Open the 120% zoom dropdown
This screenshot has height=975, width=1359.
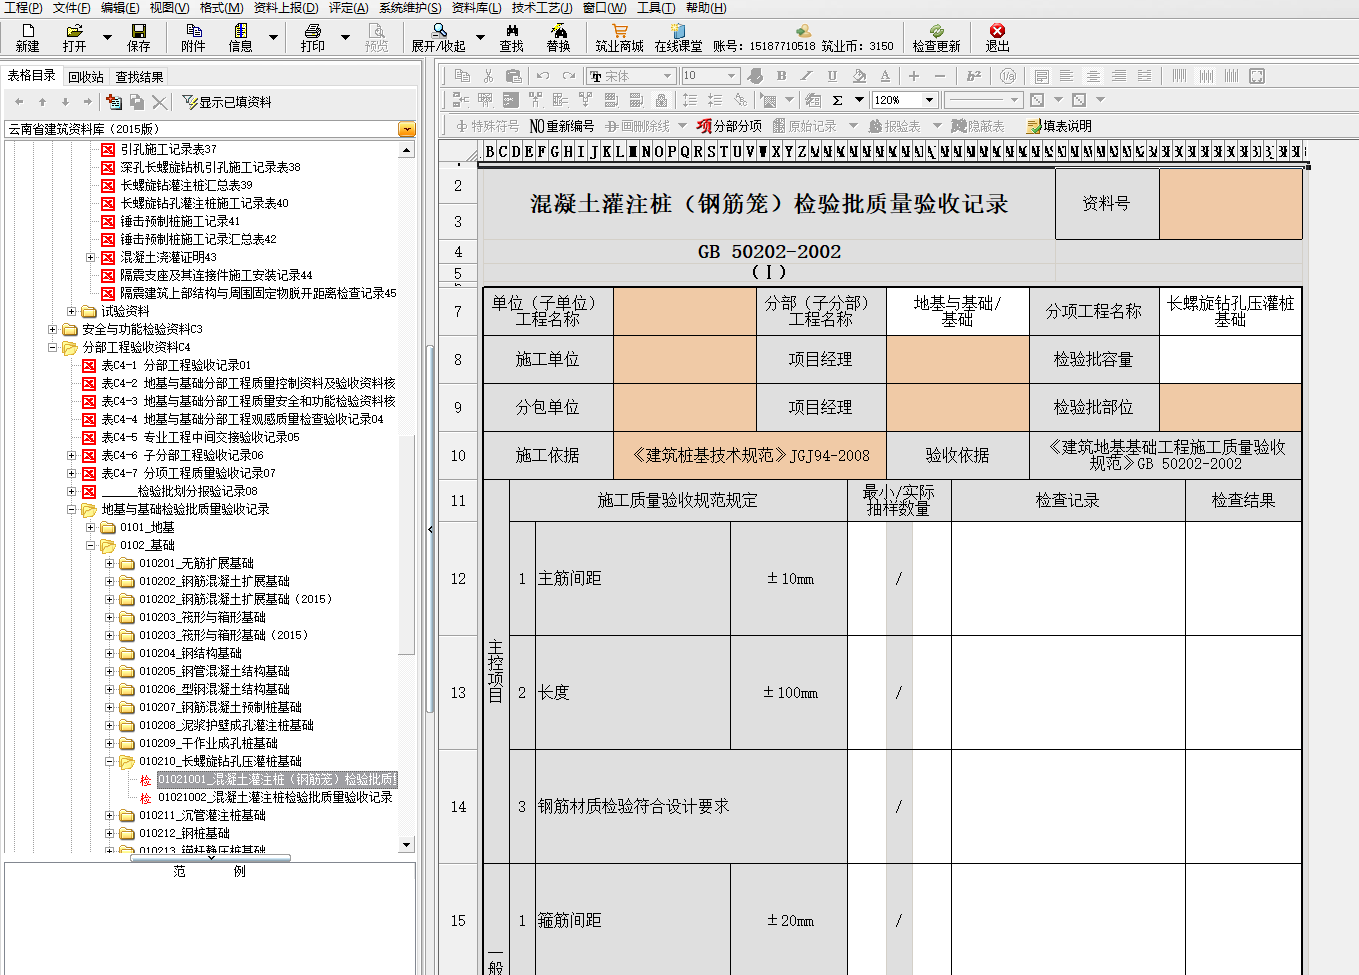[x=929, y=100]
